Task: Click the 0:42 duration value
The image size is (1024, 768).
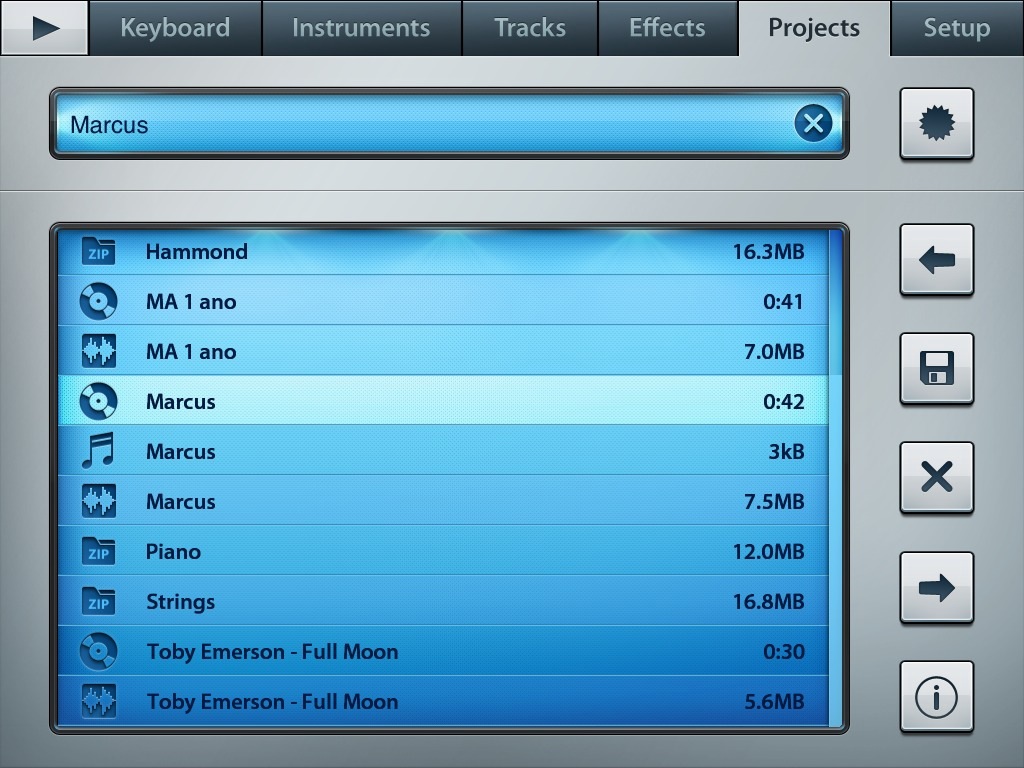Action: 784,402
